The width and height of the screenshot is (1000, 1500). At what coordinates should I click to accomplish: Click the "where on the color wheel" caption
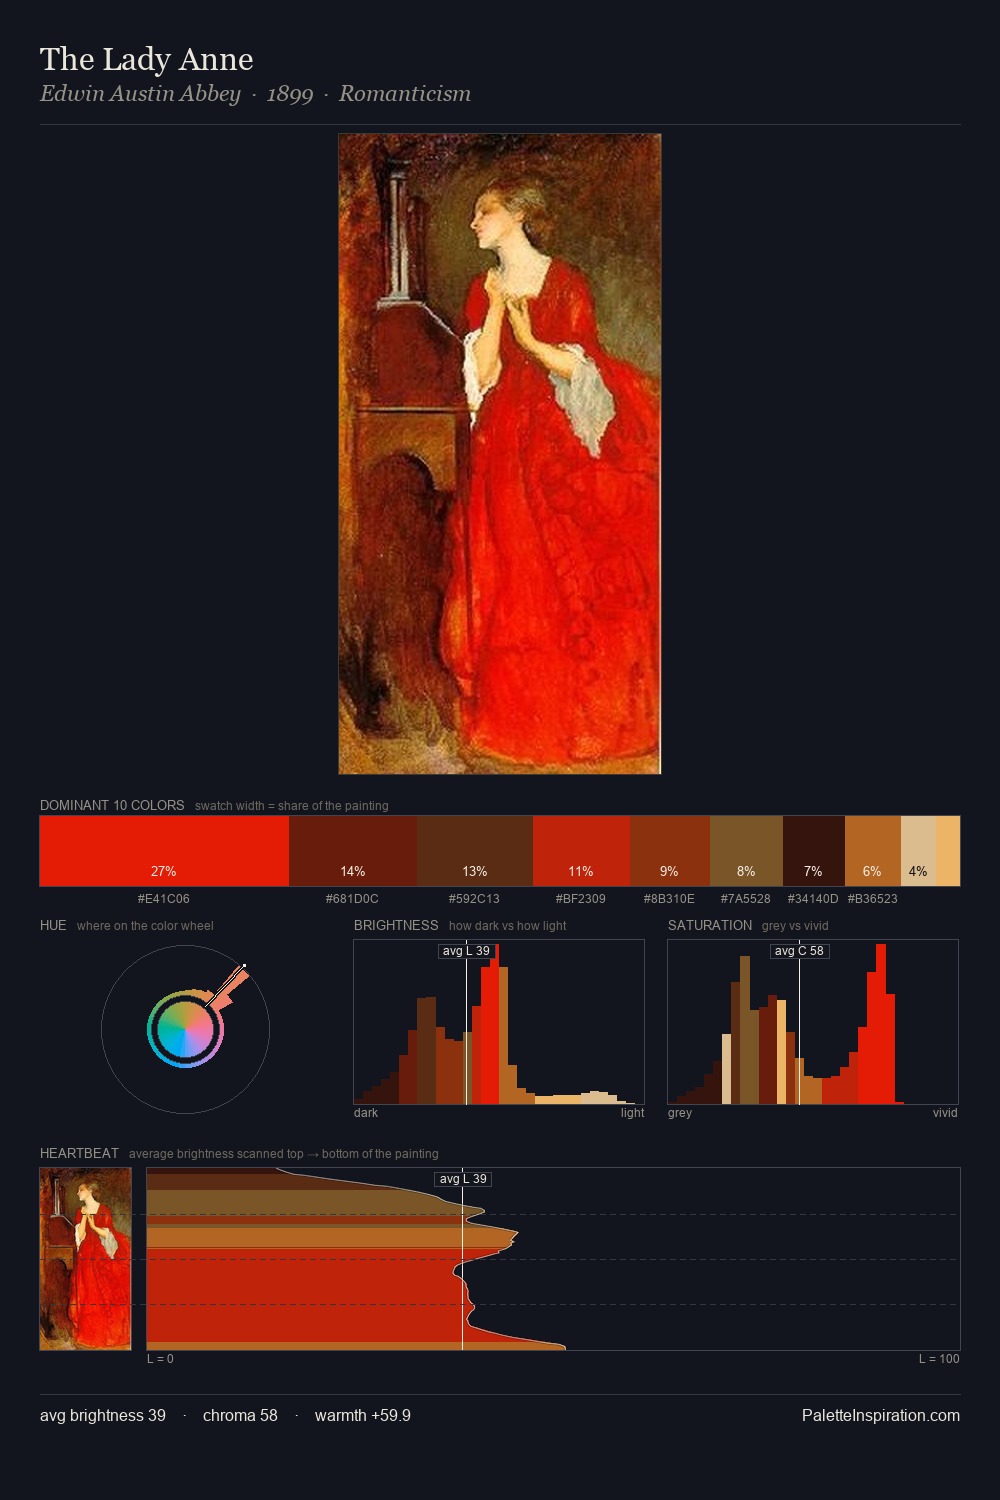click(x=145, y=926)
